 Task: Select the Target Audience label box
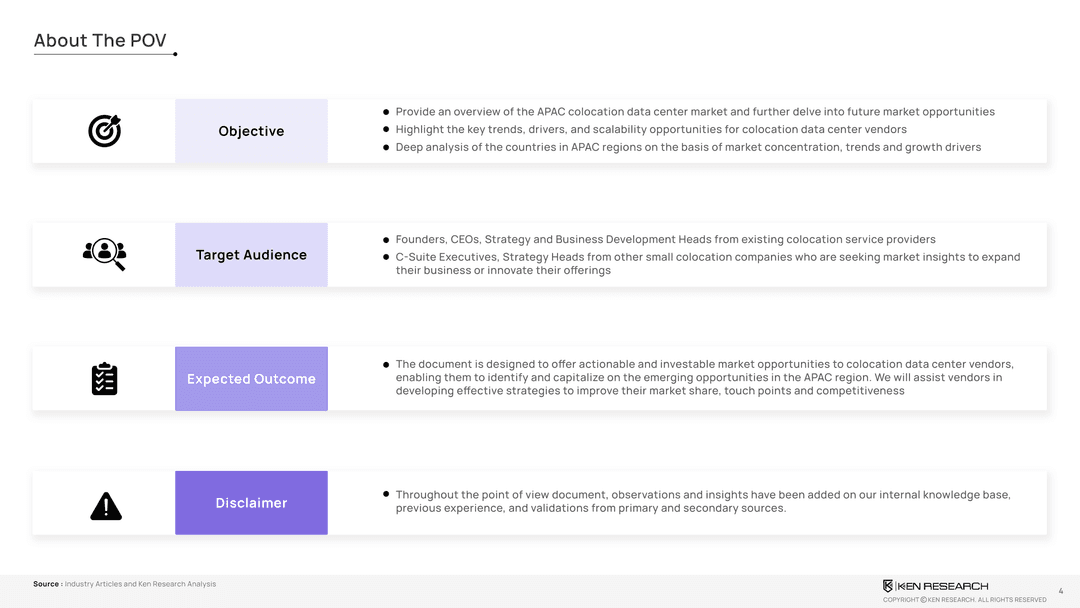point(251,255)
